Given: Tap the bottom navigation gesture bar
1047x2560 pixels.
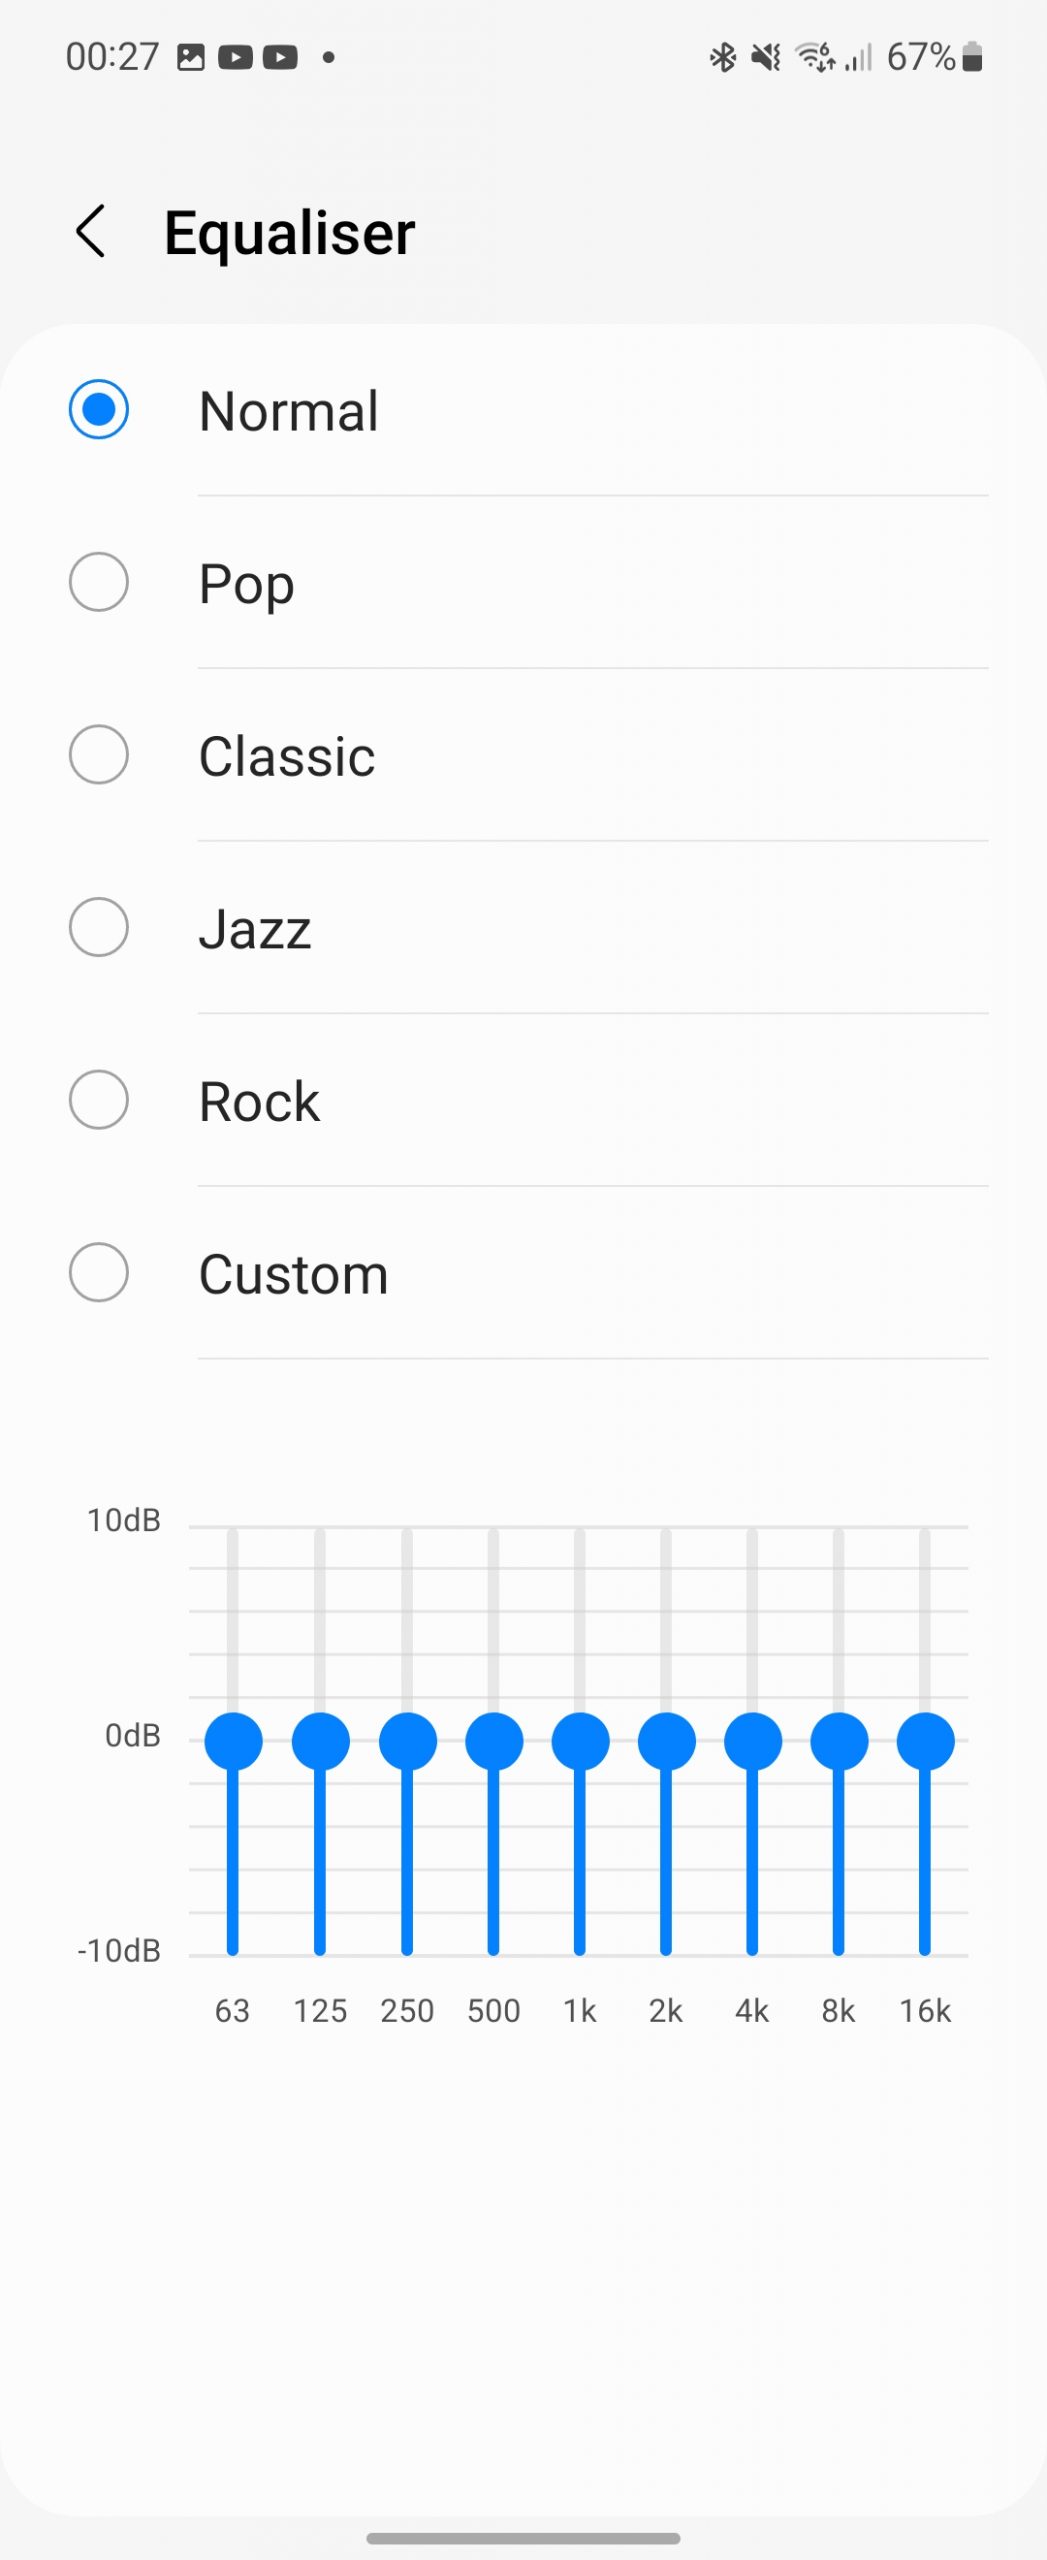Looking at the screenshot, I should pyautogui.click(x=523, y=2538).
